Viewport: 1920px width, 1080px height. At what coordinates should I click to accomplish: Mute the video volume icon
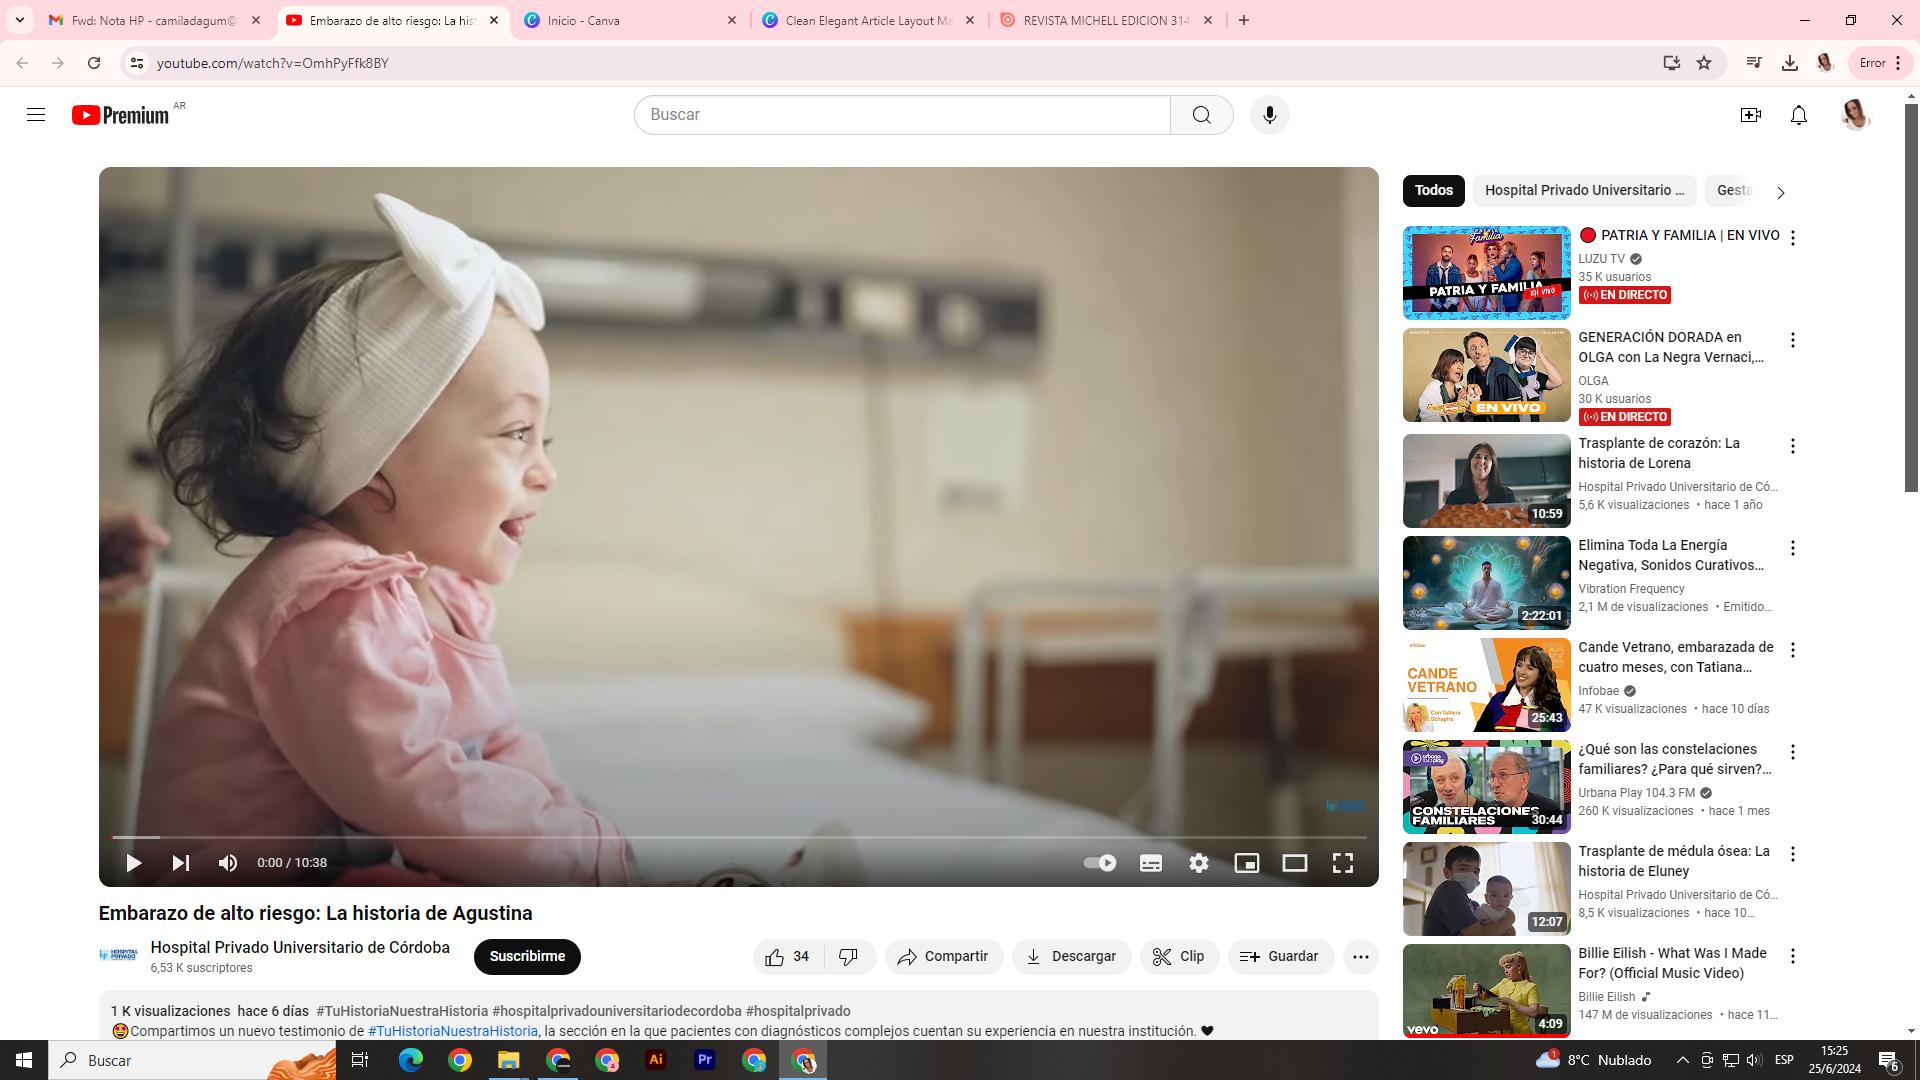pos(228,863)
